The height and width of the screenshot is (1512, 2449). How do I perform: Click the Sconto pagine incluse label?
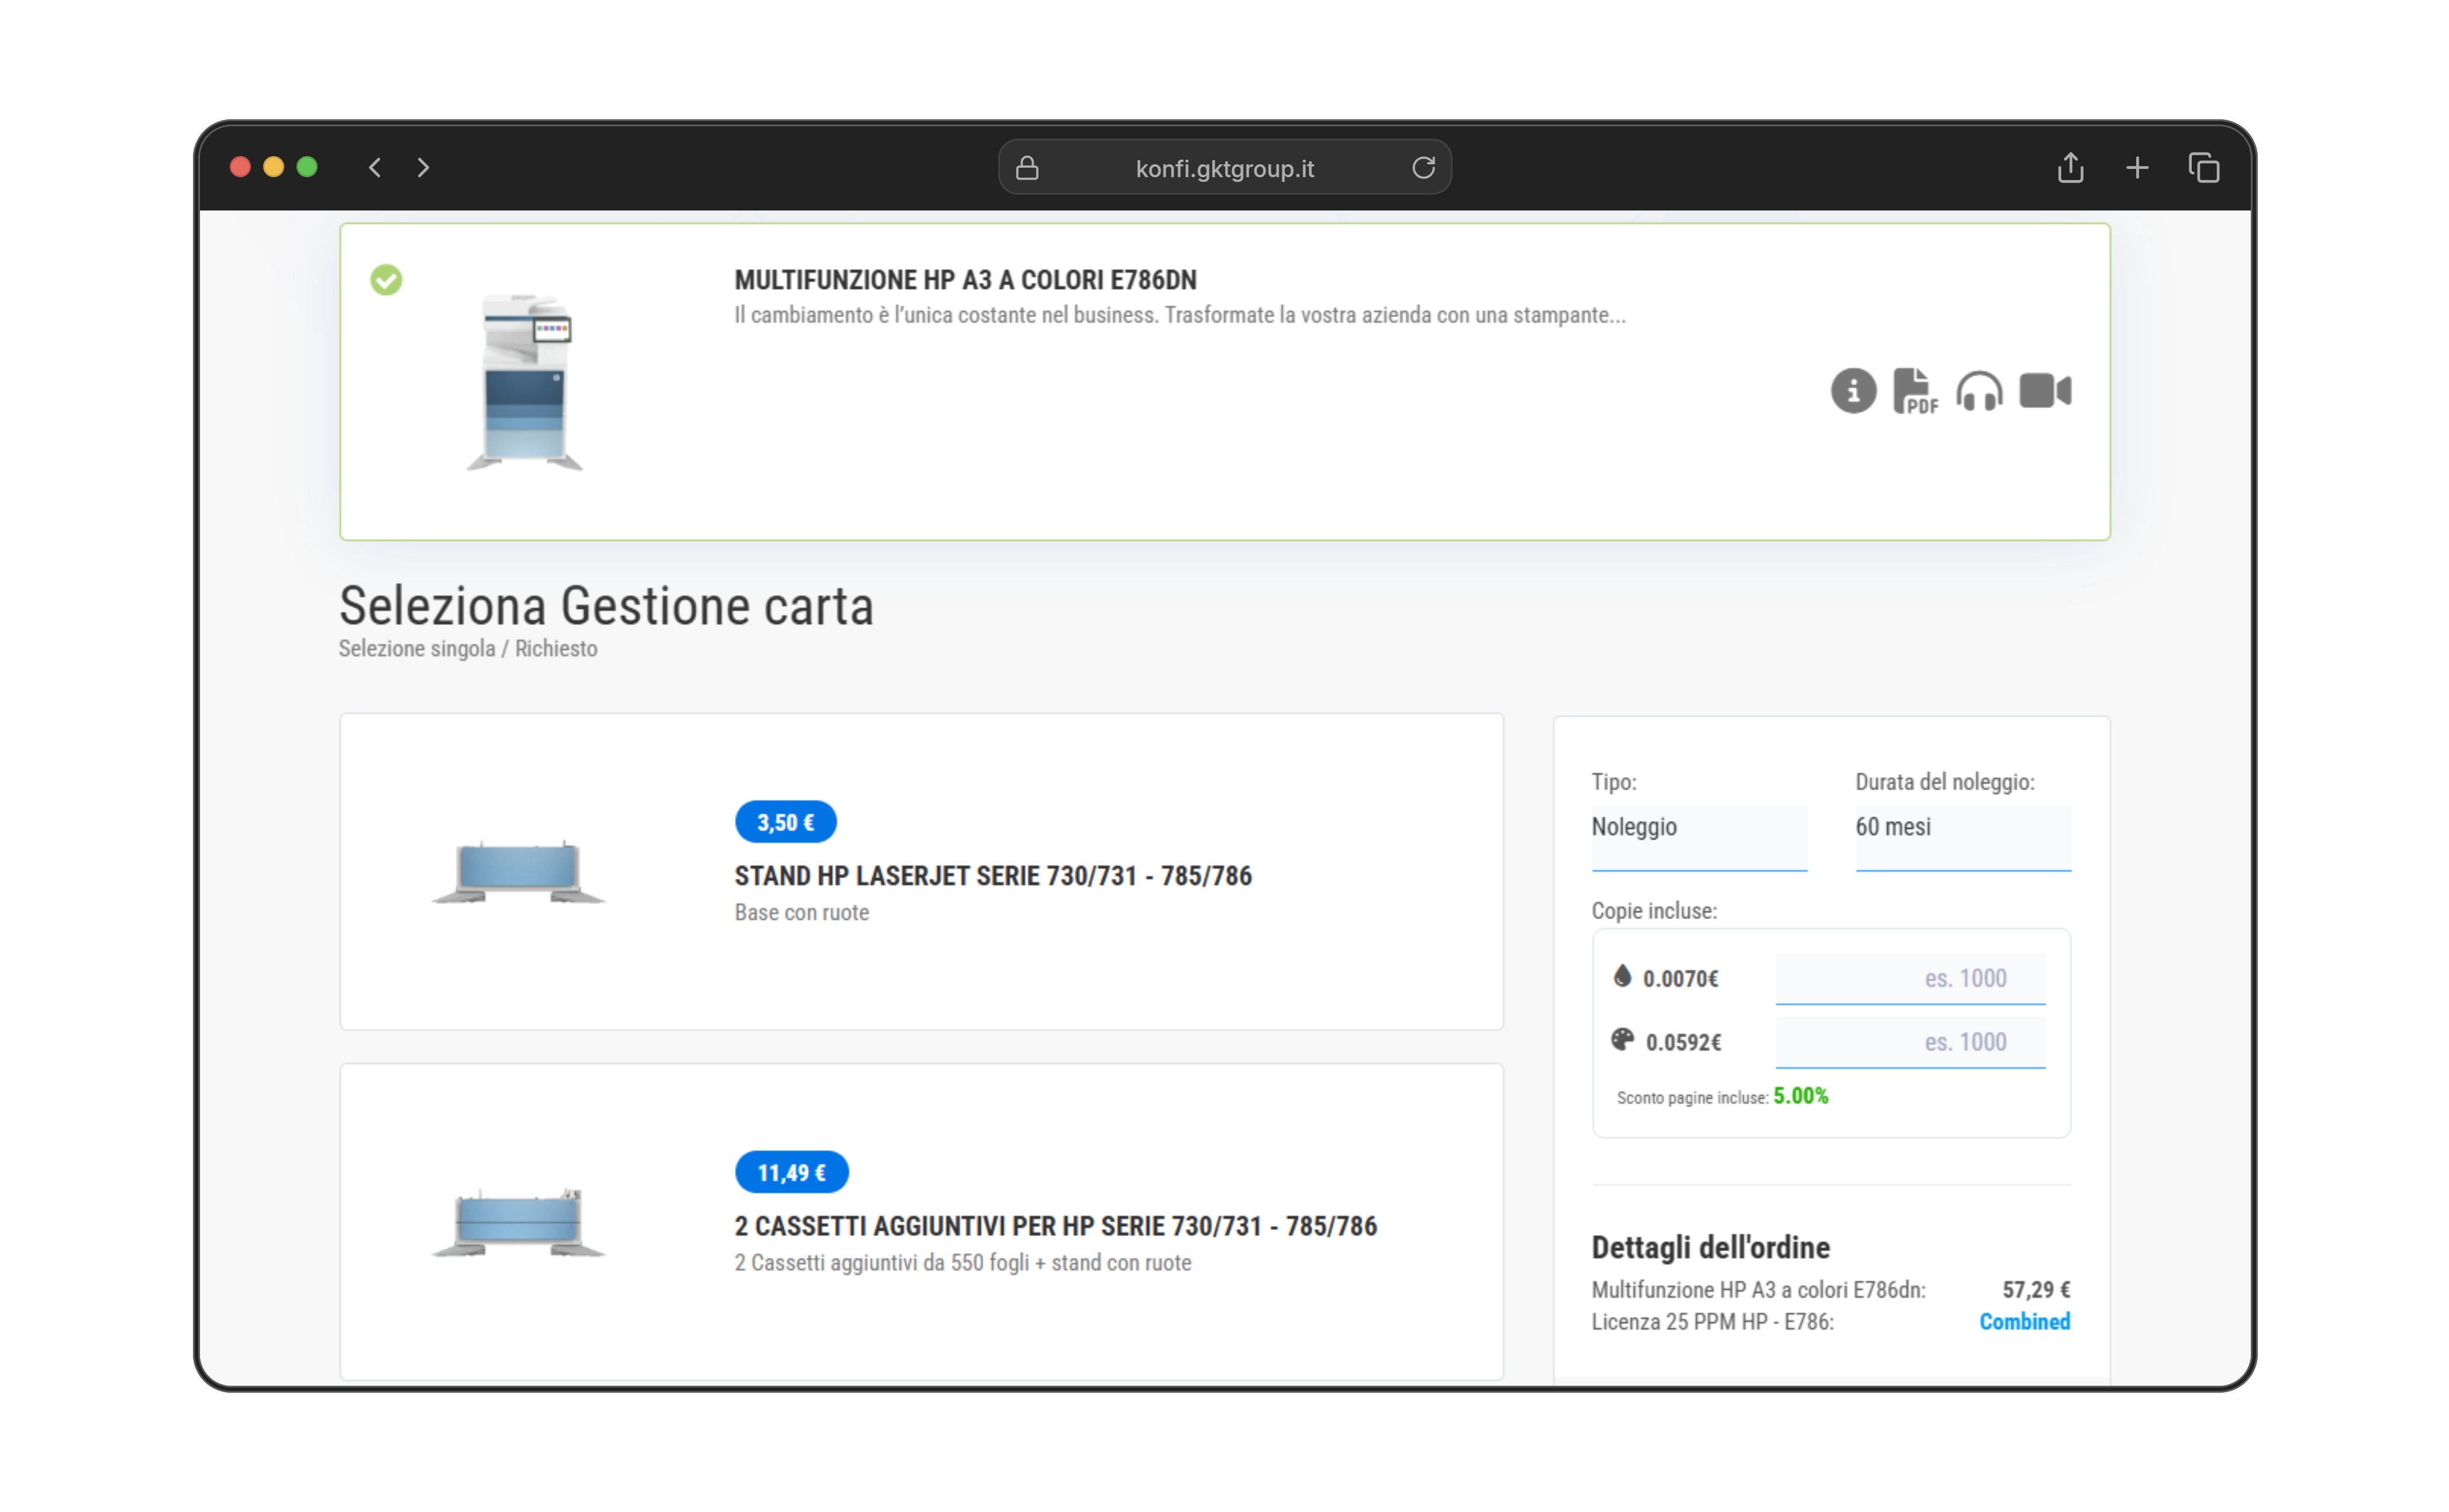coord(1692,1097)
